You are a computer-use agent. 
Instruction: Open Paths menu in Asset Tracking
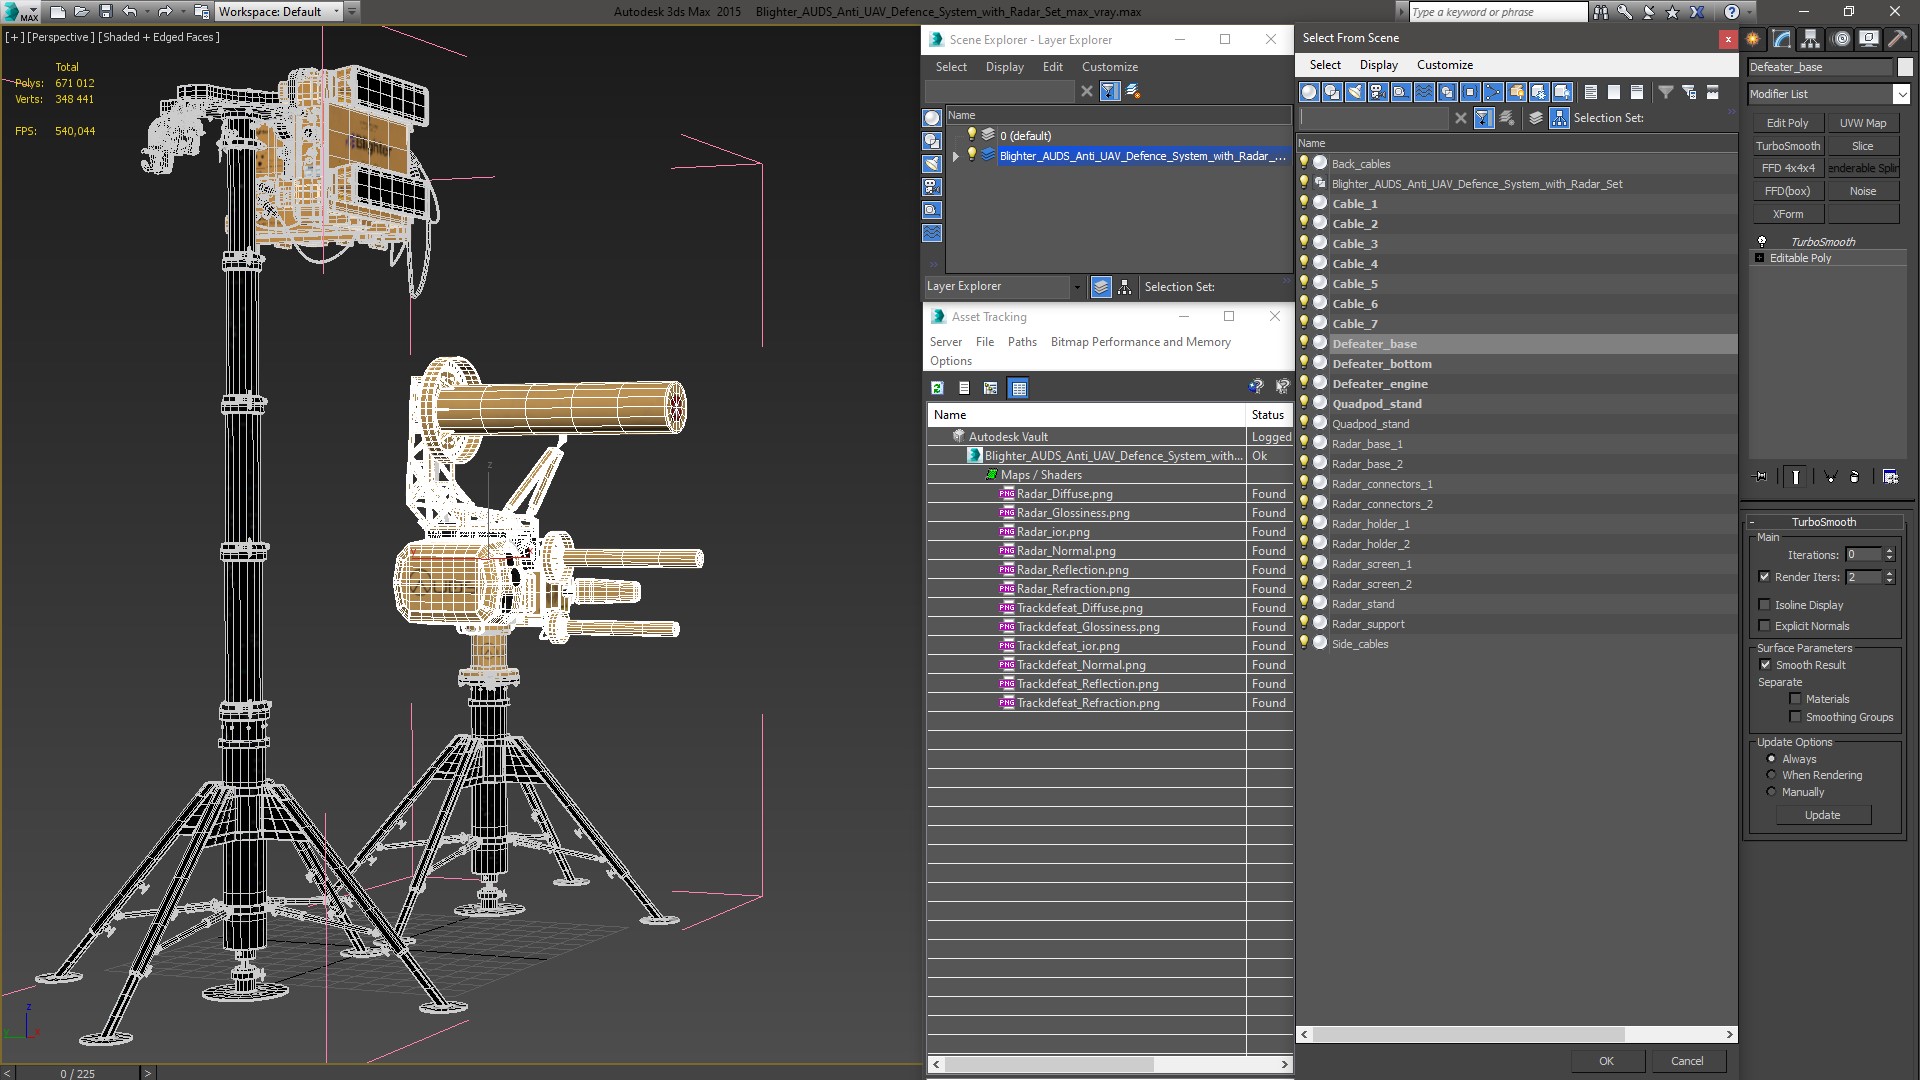coord(1022,342)
